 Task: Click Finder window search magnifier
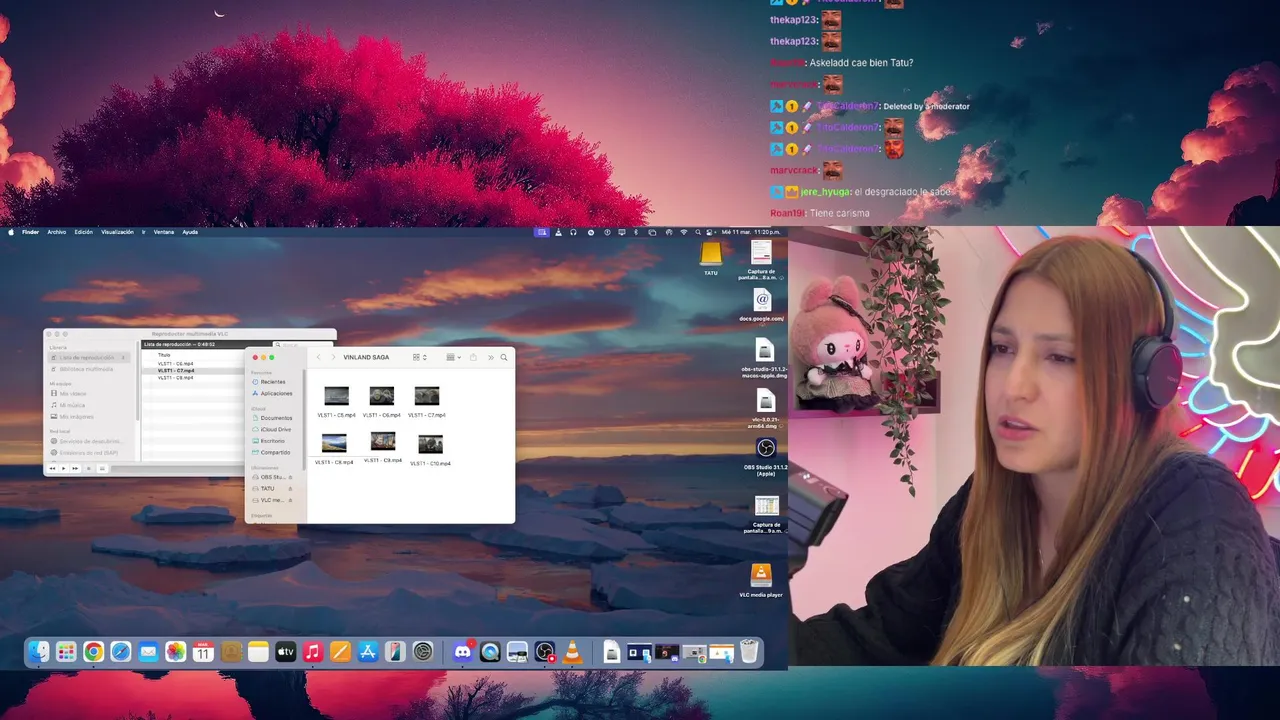pos(503,357)
